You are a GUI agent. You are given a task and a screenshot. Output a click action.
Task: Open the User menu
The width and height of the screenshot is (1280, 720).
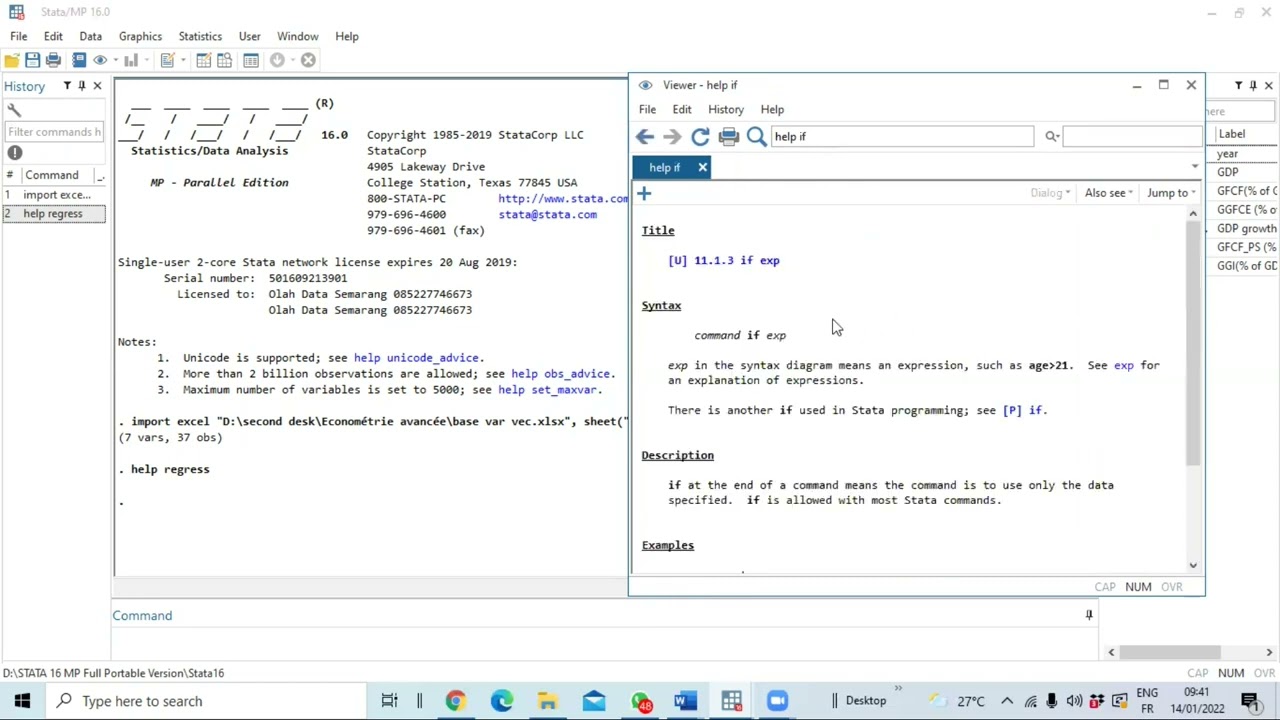[250, 36]
